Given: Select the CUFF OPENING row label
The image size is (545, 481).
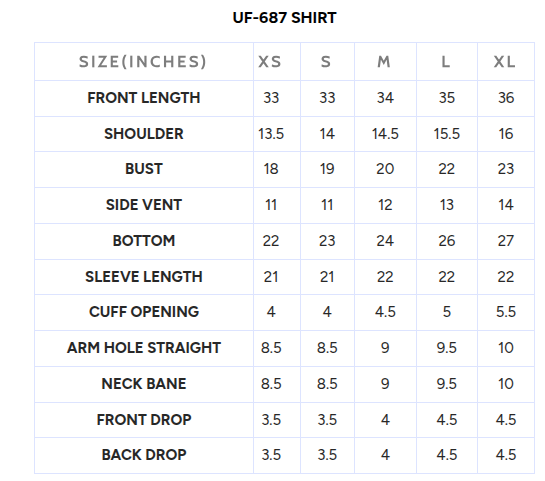Looking at the screenshot, I should point(144,312).
